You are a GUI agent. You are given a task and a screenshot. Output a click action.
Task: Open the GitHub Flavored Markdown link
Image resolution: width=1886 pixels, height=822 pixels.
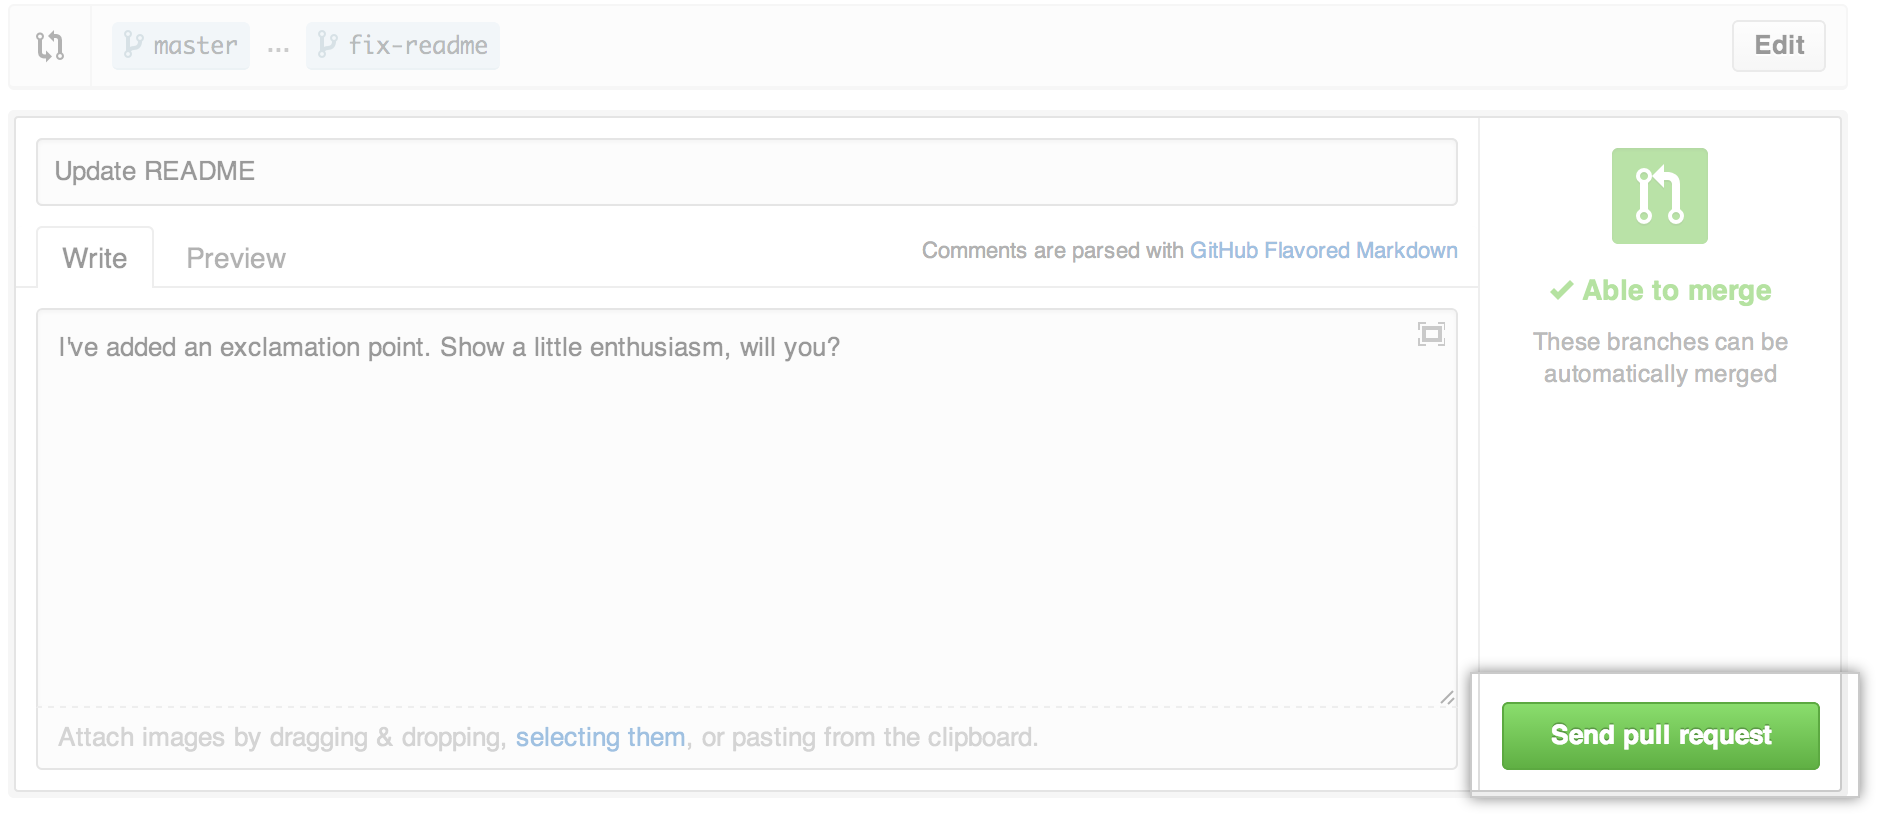tap(1323, 250)
